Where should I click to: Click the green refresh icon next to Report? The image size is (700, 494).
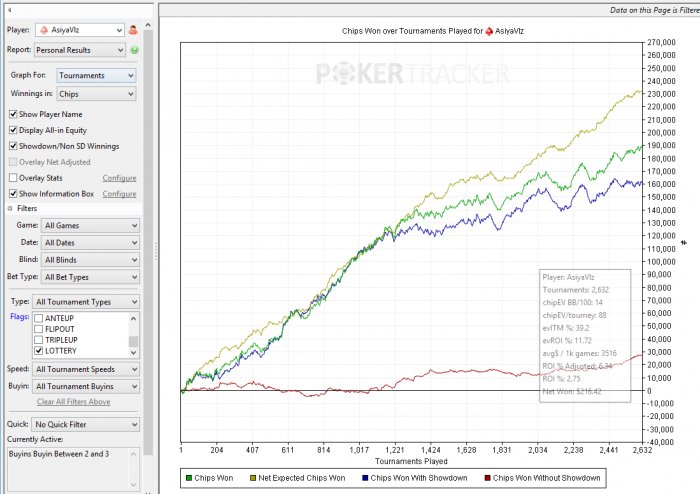point(133,48)
